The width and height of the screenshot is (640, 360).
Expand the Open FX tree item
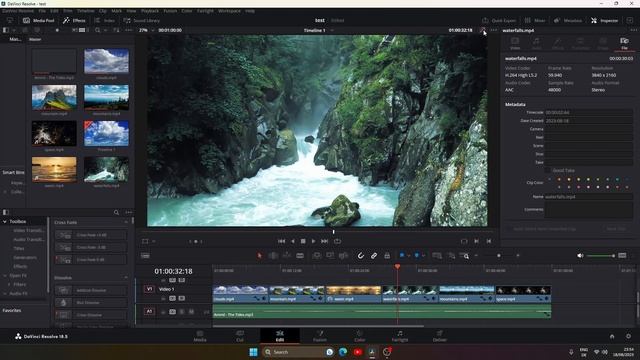[x=4, y=276]
